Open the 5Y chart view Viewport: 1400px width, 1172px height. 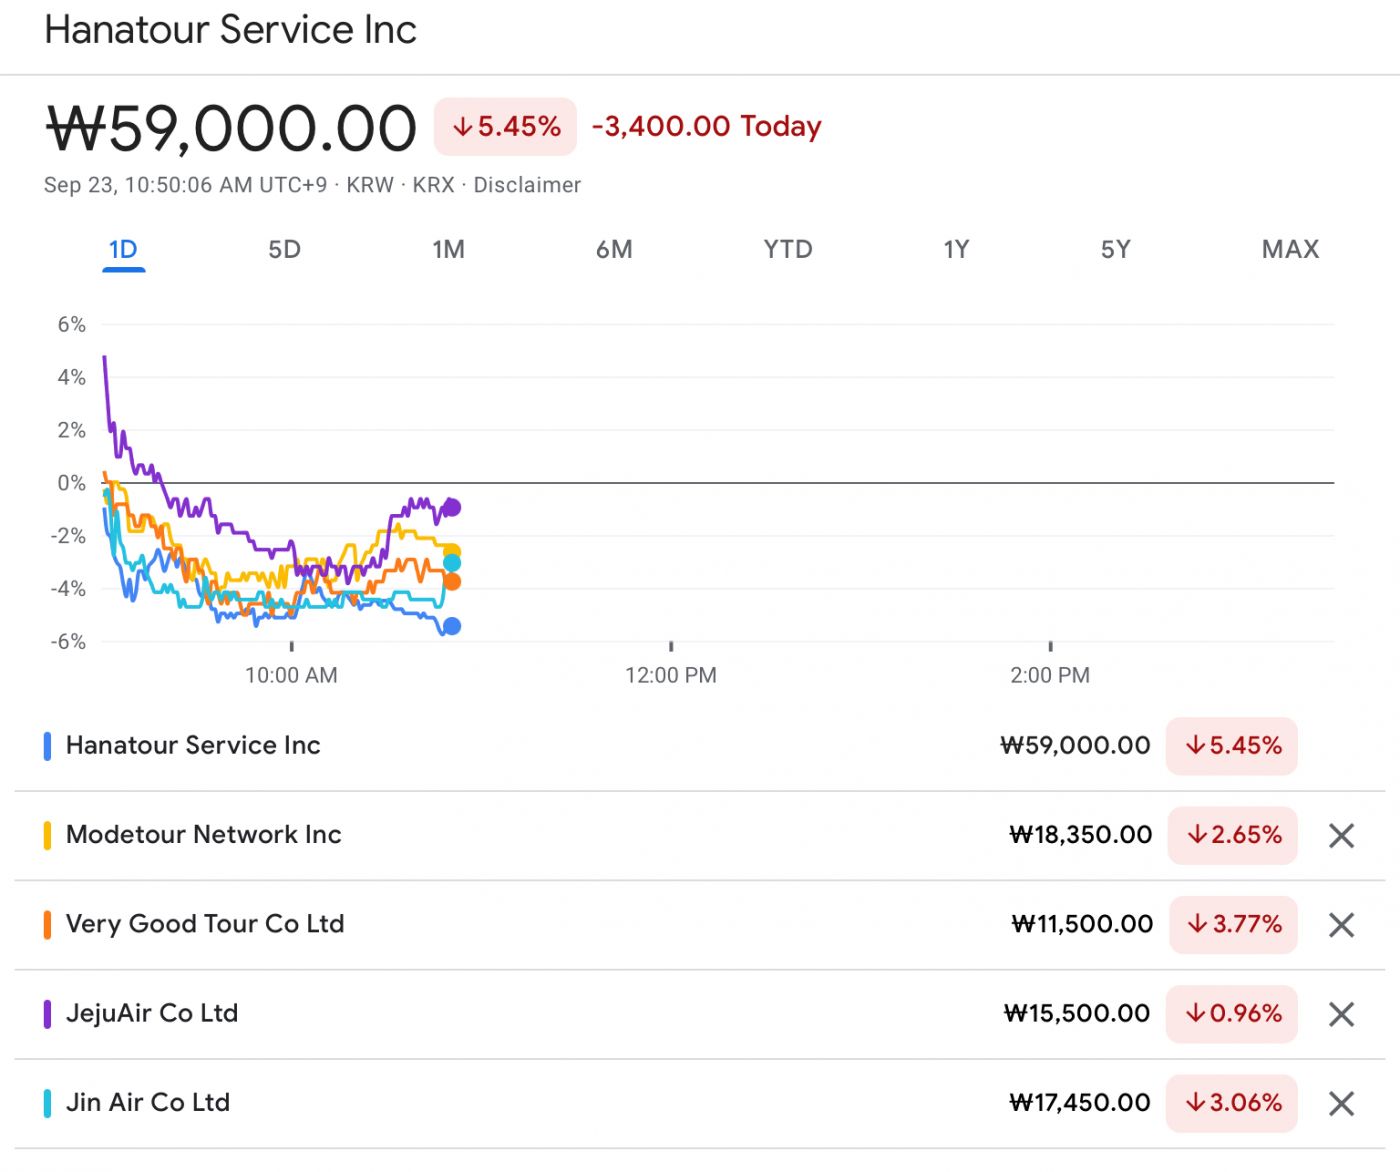click(1115, 249)
